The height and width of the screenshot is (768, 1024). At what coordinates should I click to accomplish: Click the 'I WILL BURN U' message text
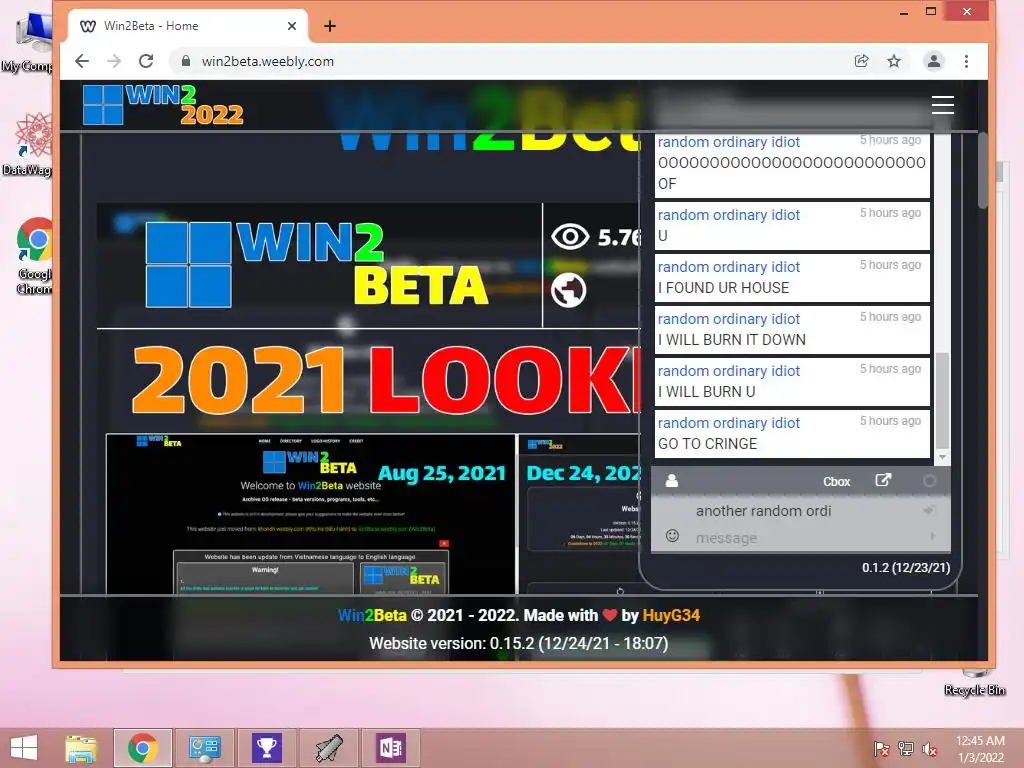point(707,392)
